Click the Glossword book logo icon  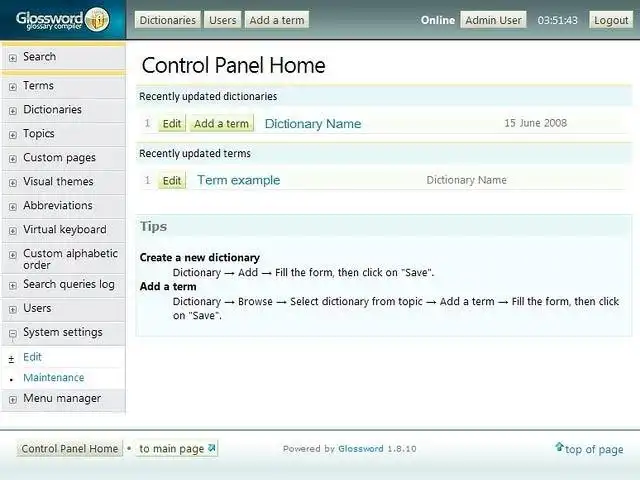tap(97, 20)
